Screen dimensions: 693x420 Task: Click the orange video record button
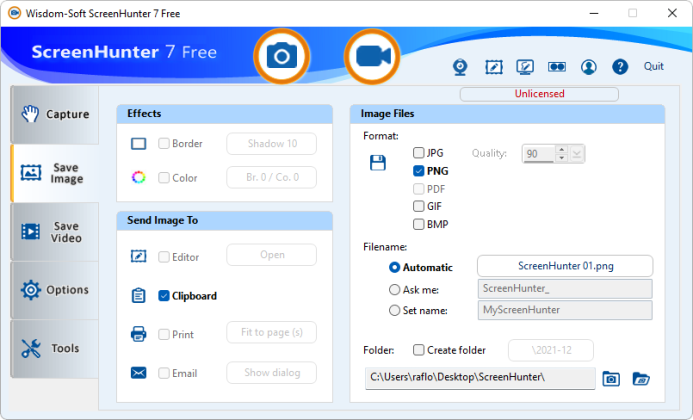click(x=372, y=56)
